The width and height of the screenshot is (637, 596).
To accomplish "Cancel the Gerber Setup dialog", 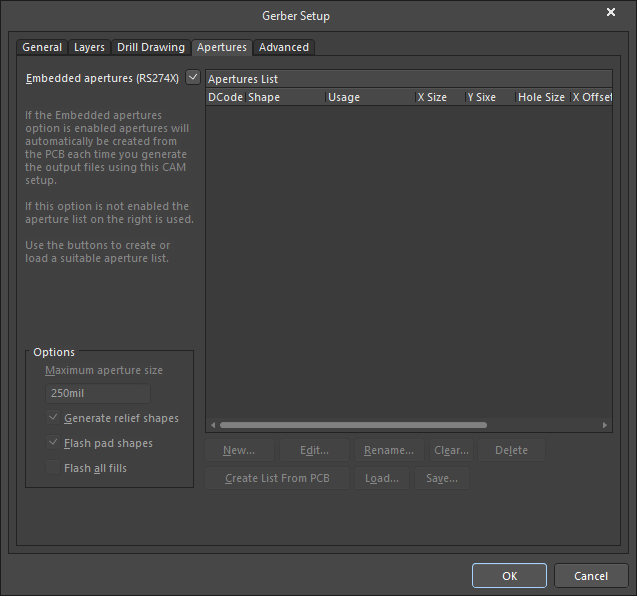I will pyautogui.click(x=591, y=576).
